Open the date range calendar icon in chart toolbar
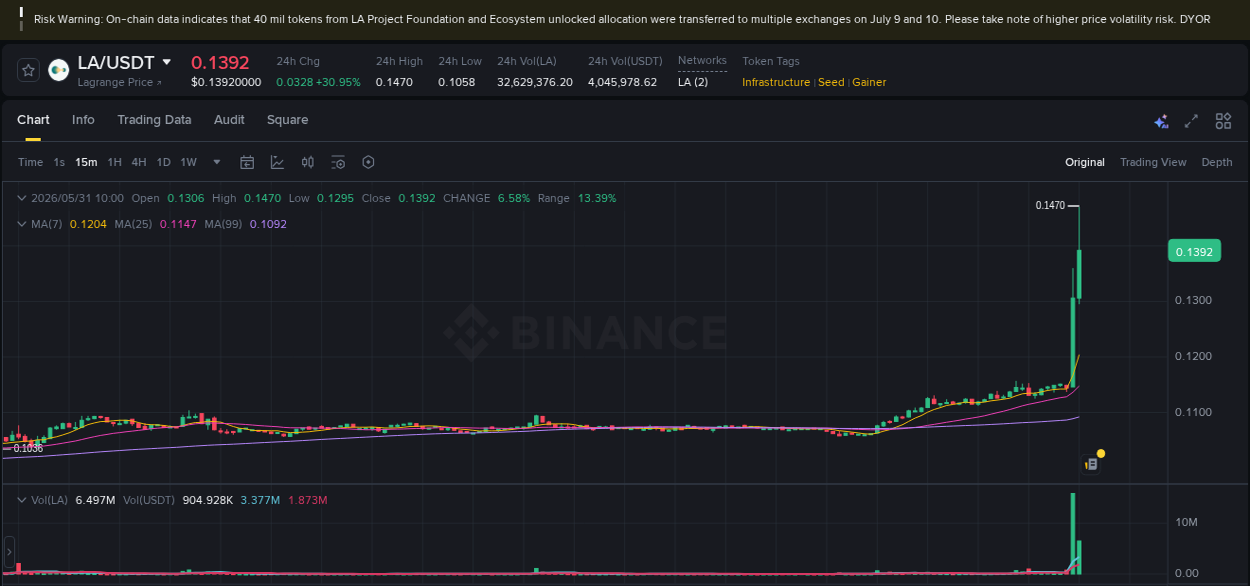Viewport: 1250px width, 586px height. (247, 162)
